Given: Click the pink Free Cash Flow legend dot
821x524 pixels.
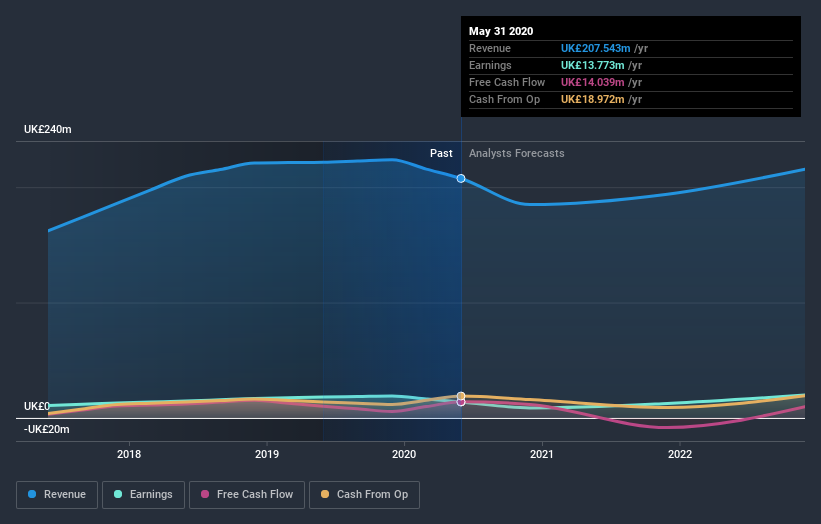Looking at the screenshot, I should coord(205,494).
